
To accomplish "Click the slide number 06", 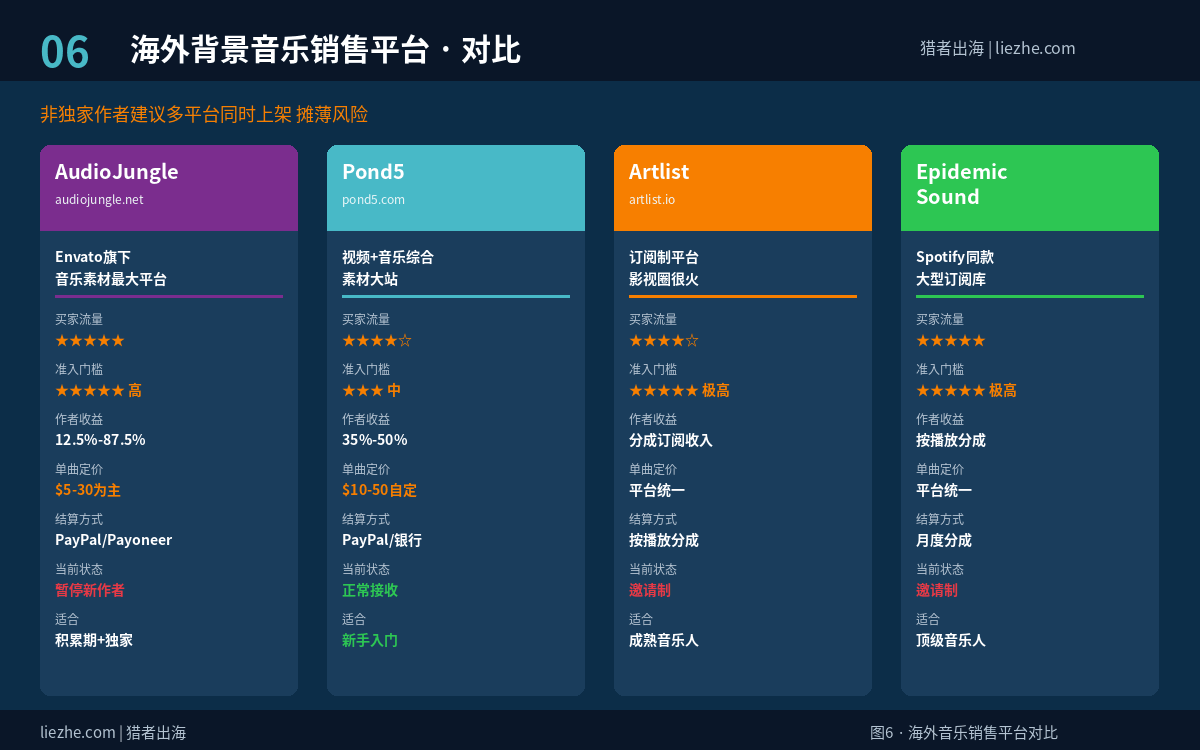I will tap(65, 52).
